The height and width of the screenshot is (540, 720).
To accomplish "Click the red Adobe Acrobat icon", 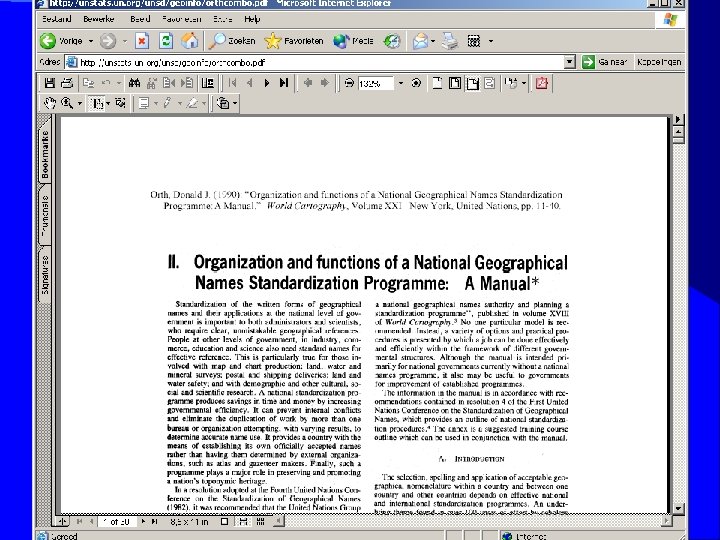I will [x=542, y=83].
